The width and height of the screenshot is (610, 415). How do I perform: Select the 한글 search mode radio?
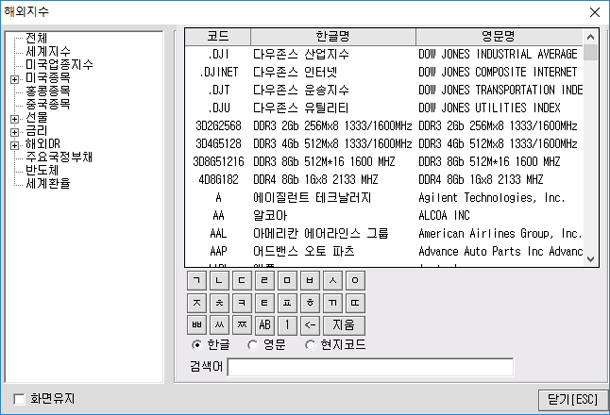(197, 345)
